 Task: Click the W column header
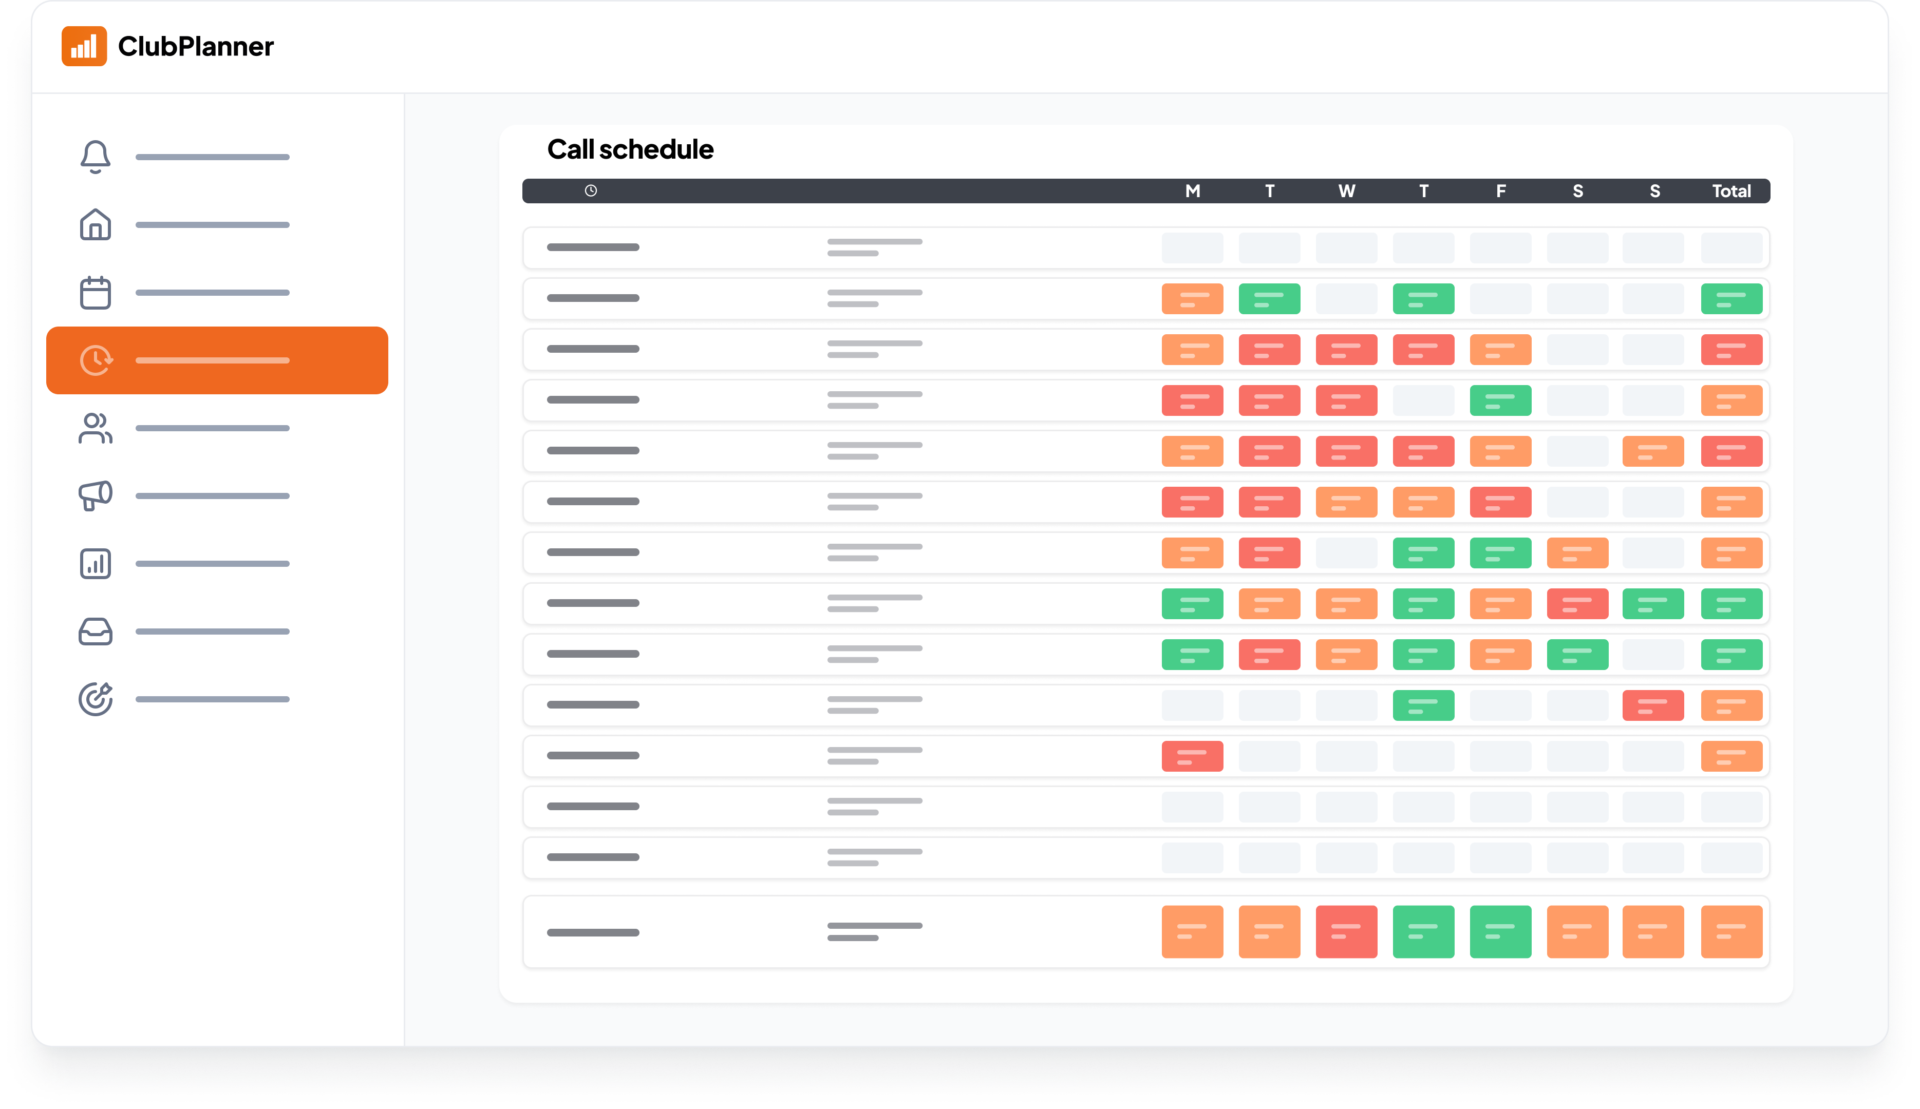[x=1346, y=191]
